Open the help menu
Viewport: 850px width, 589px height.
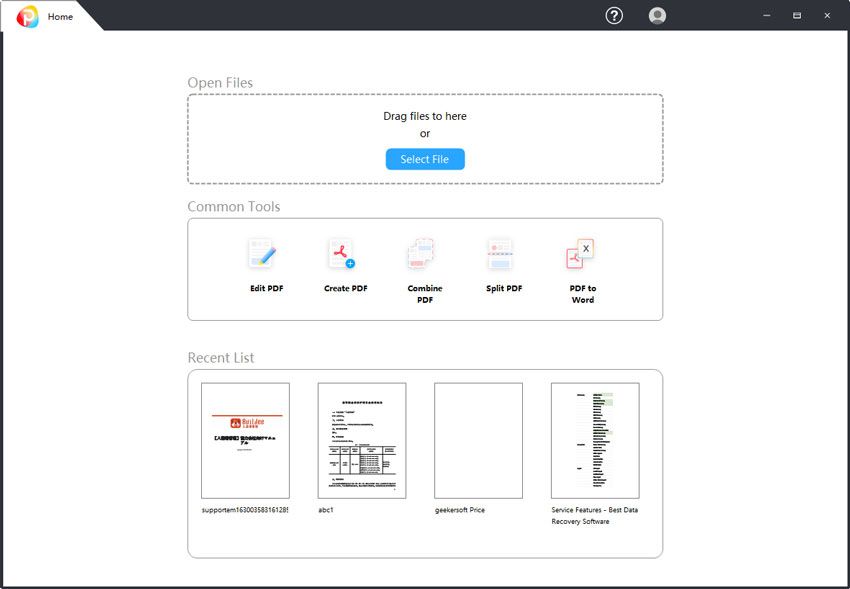612,16
